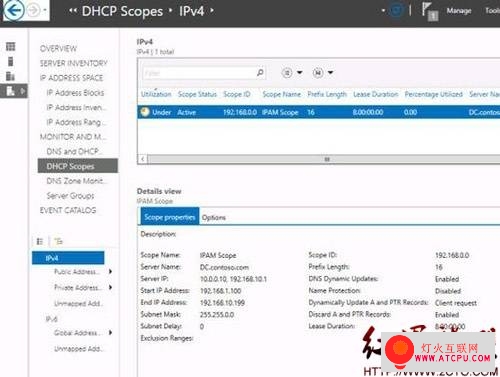Sort by Percentage Utilized column

coord(434,94)
